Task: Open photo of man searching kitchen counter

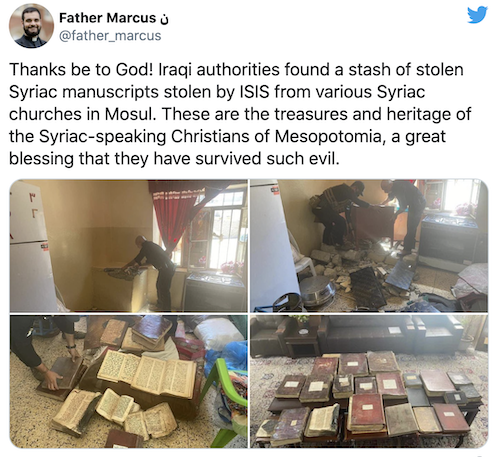Action: tap(128, 246)
